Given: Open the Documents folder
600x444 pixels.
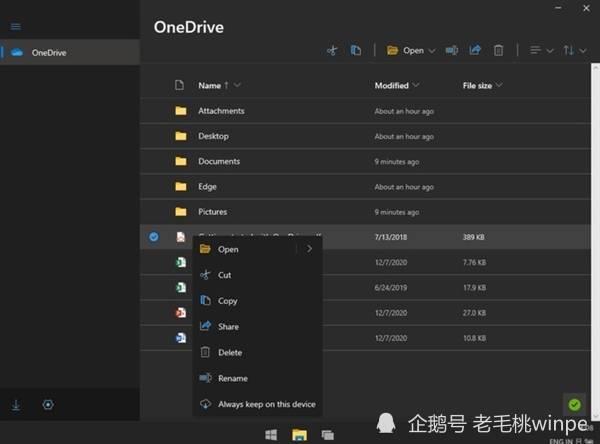Looking at the screenshot, I should point(219,162).
